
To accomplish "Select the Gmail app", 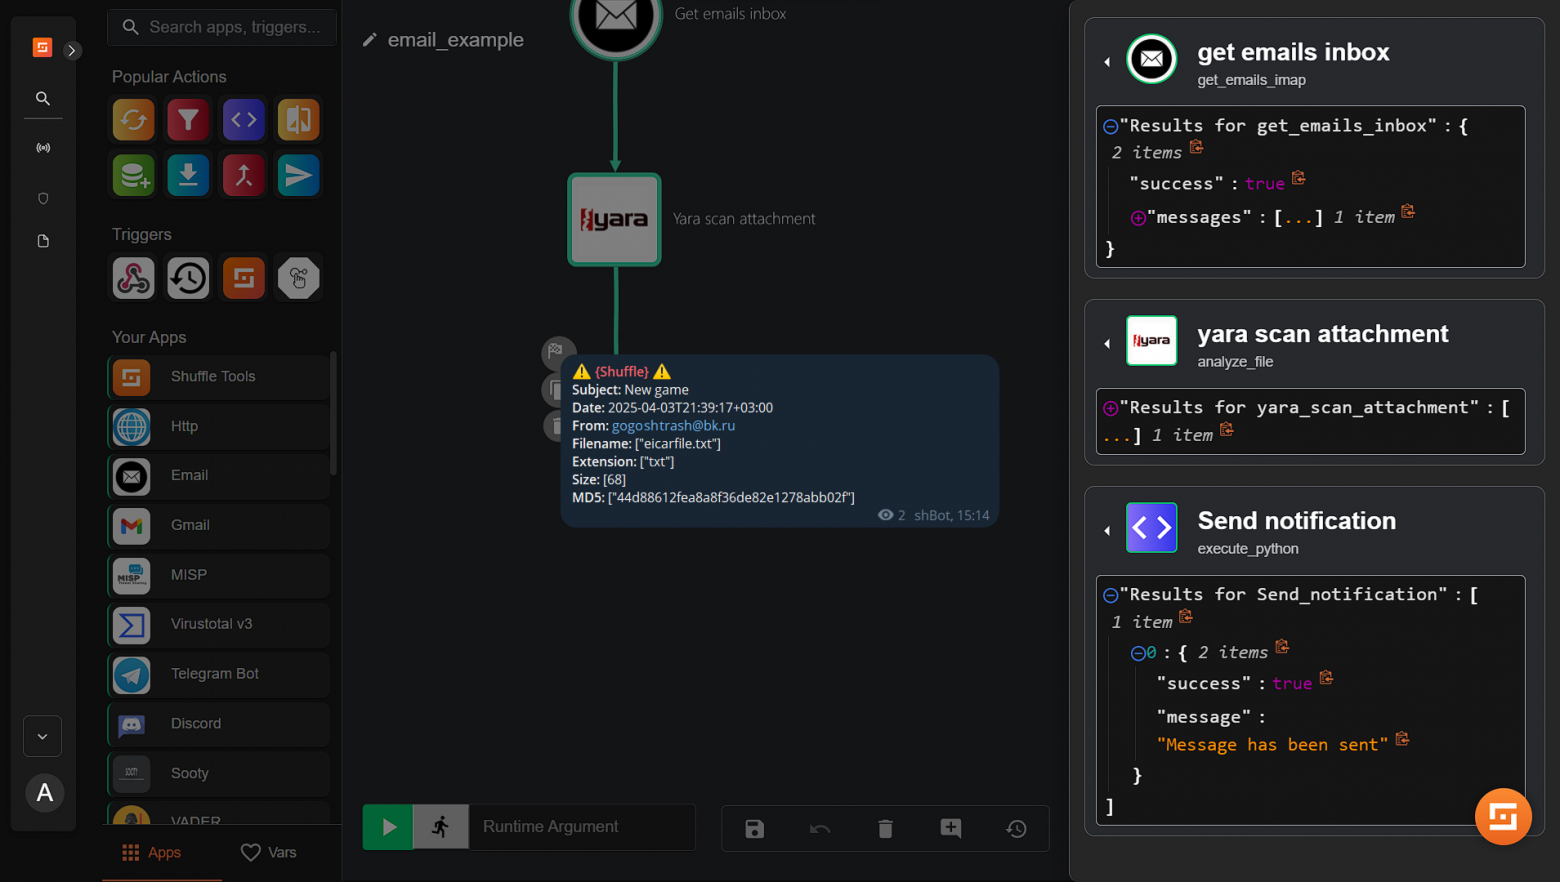I will tap(218, 526).
